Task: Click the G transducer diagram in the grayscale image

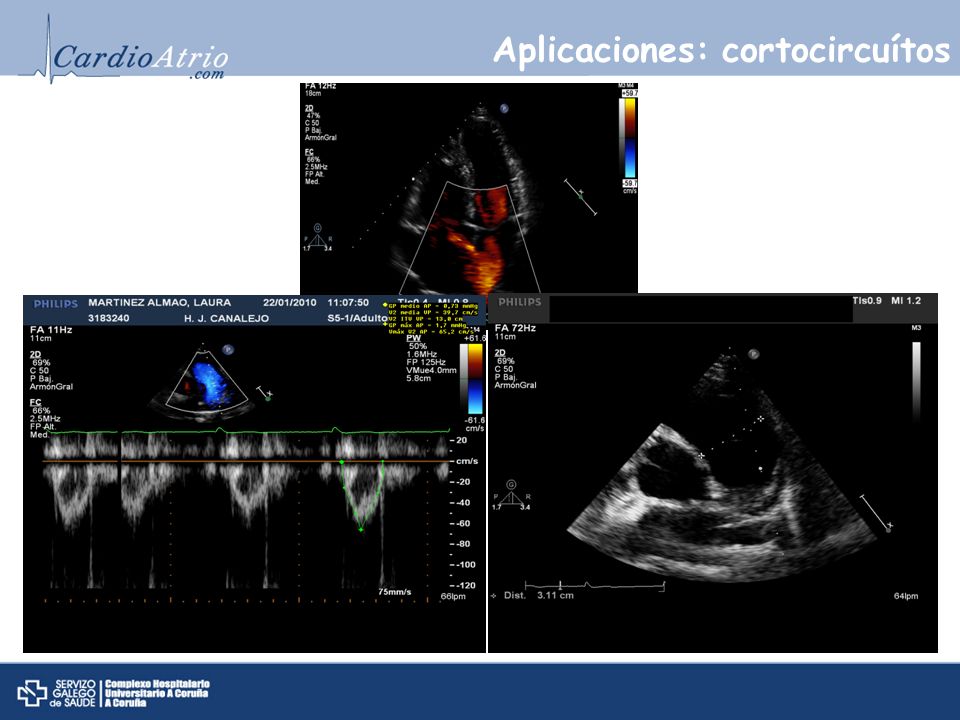Action: pyautogui.click(x=511, y=495)
